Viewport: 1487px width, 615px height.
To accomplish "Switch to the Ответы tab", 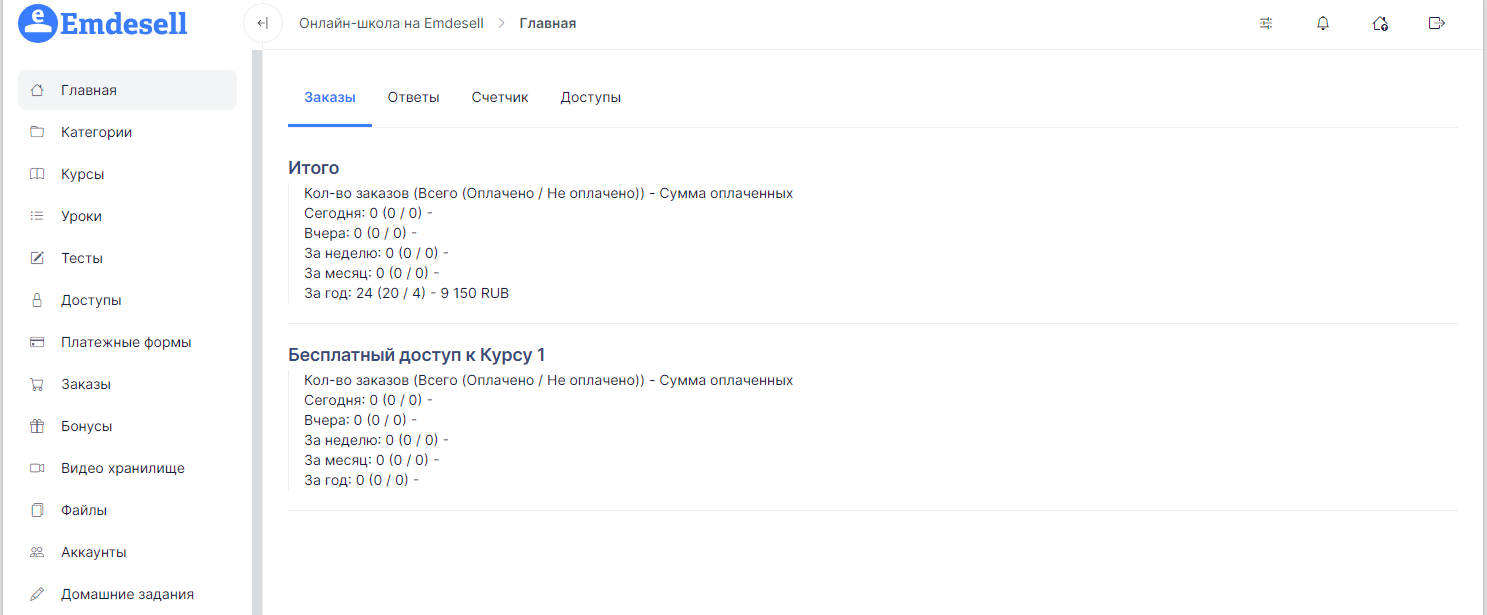I will point(413,97).
